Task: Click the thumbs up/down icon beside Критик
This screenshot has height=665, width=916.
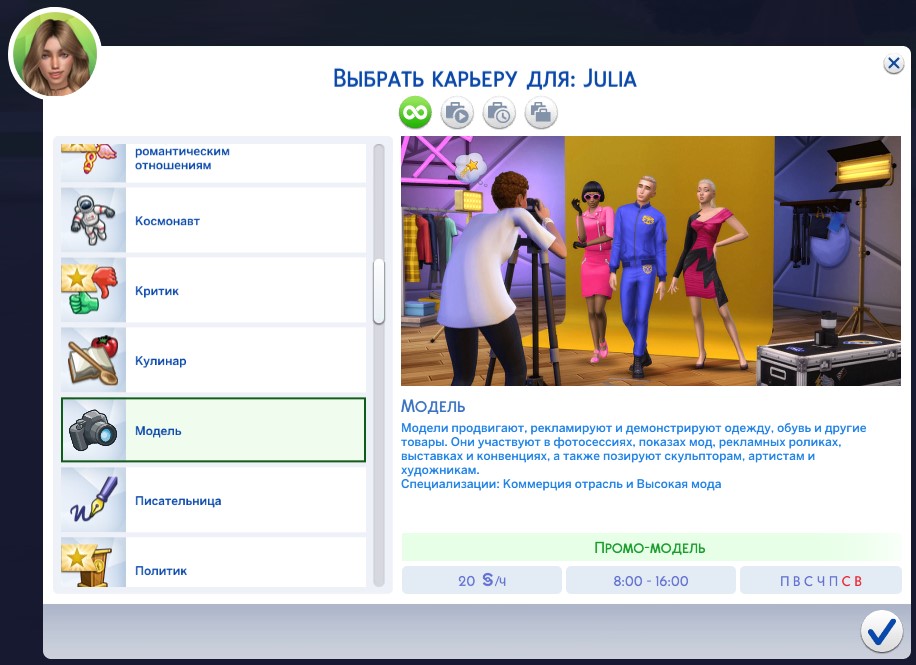Action: (x=92, y=287)
